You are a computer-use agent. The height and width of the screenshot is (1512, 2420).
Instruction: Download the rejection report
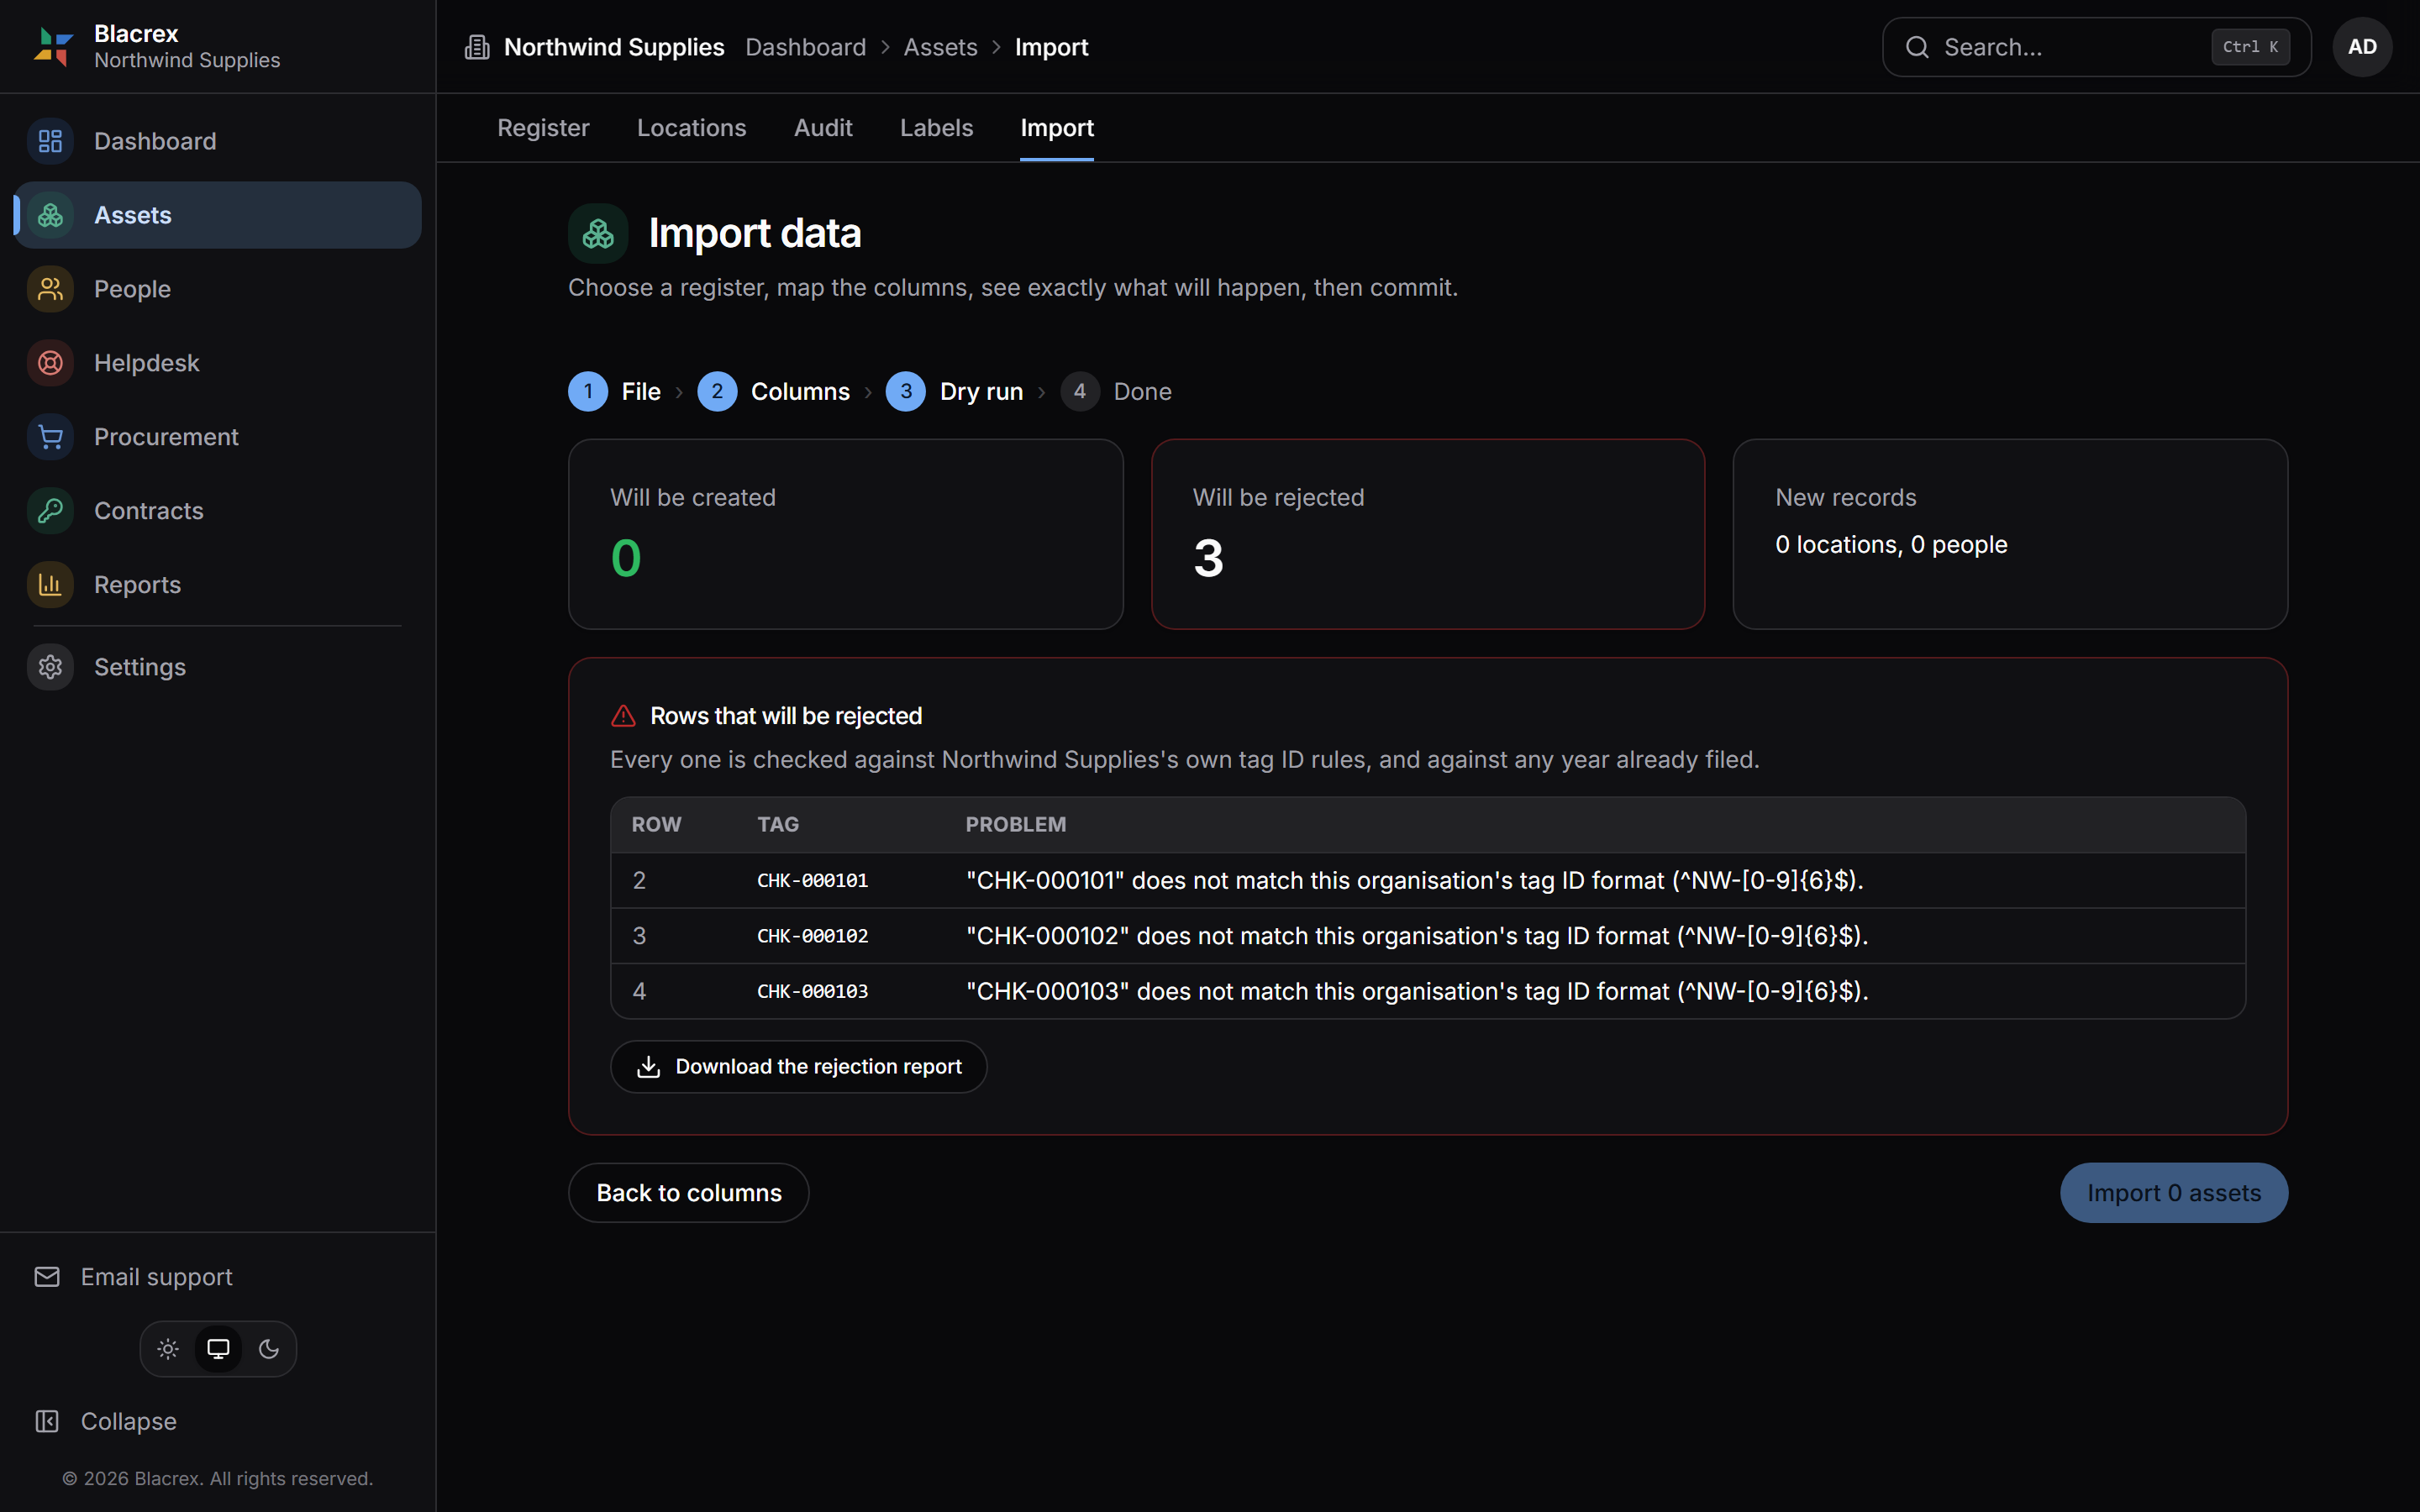point(798,1066)
